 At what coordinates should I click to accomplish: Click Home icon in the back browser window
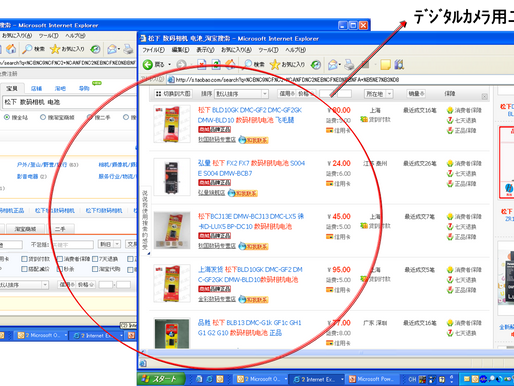click(11, 49)
